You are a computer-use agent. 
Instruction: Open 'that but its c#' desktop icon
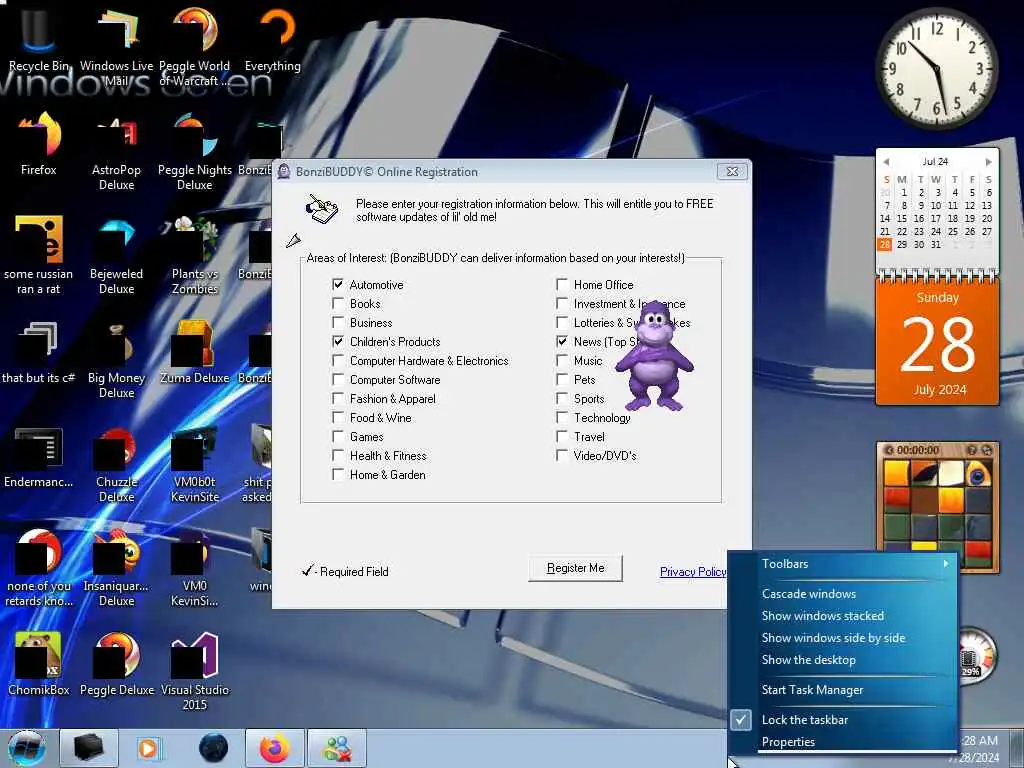click(x=39, y=353)
